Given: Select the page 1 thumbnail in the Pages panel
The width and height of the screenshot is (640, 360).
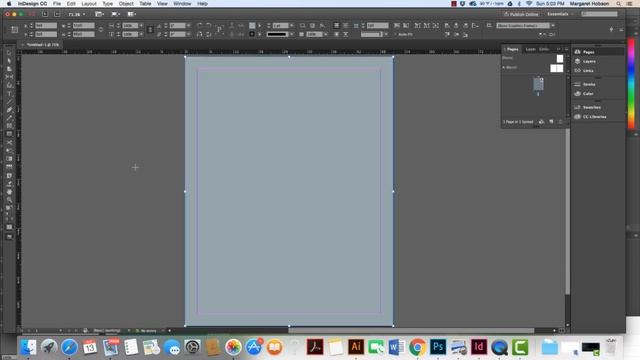Looking at the screenshot, I should coord(538,84).
